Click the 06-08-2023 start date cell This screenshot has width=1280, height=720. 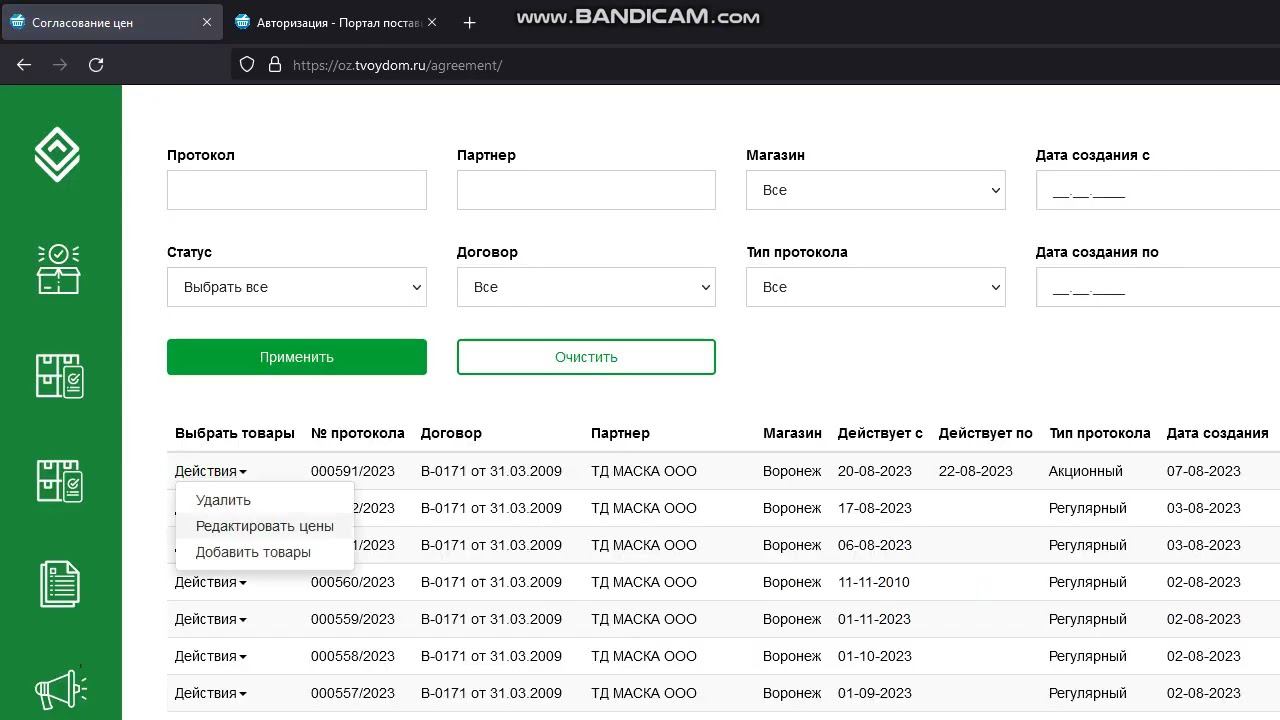pos(875,545)
